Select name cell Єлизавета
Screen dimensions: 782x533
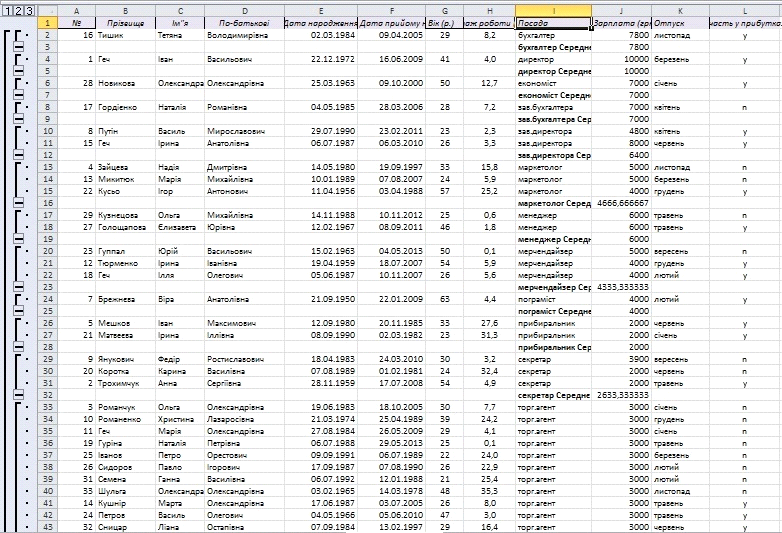180,227
